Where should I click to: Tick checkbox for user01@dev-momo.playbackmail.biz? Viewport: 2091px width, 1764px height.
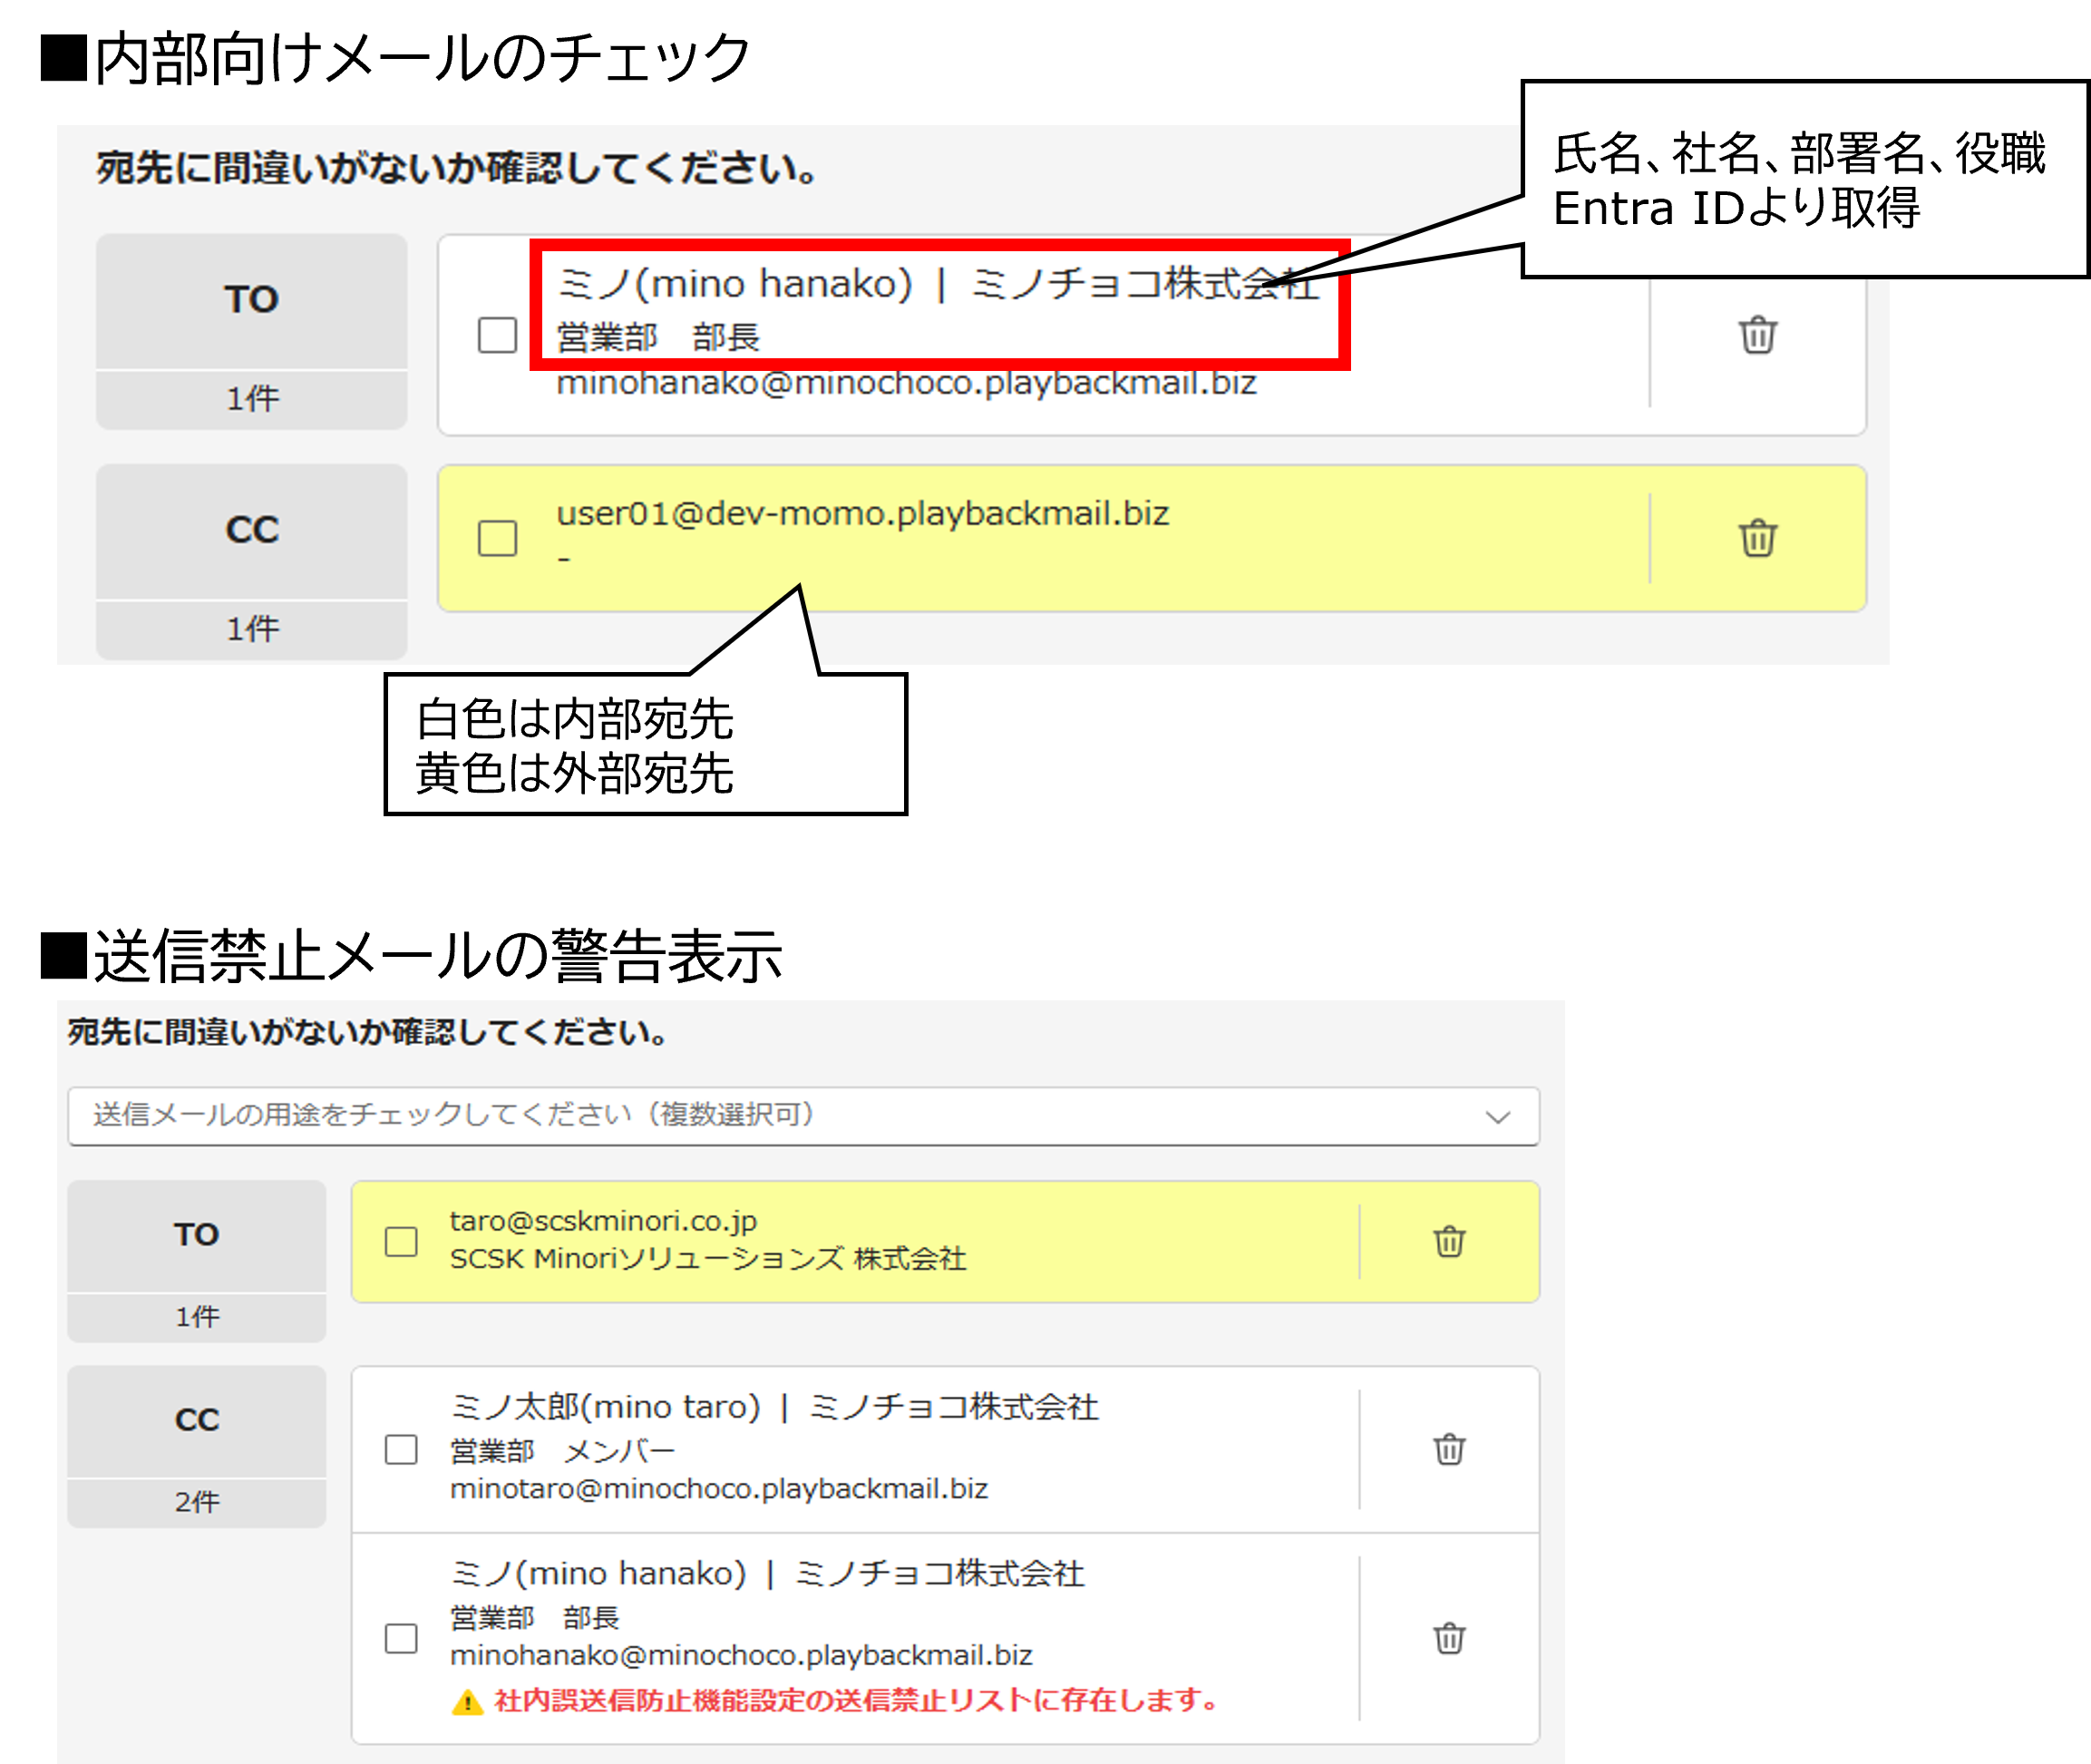(497, 538)
